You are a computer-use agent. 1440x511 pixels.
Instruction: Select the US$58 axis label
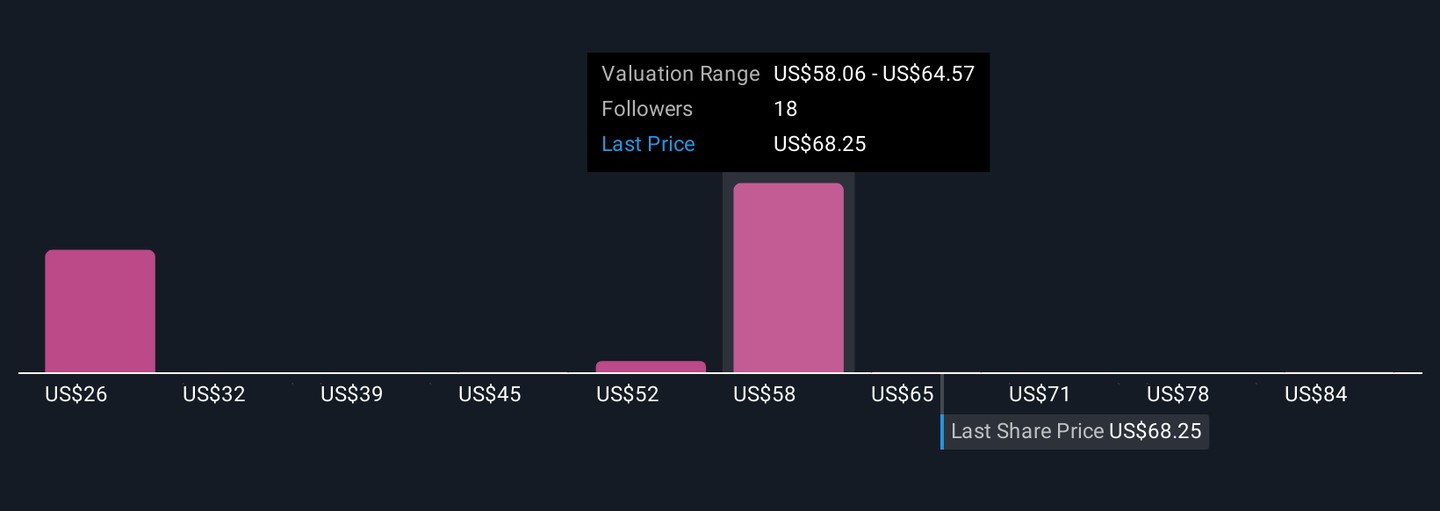tap(764, 395)
